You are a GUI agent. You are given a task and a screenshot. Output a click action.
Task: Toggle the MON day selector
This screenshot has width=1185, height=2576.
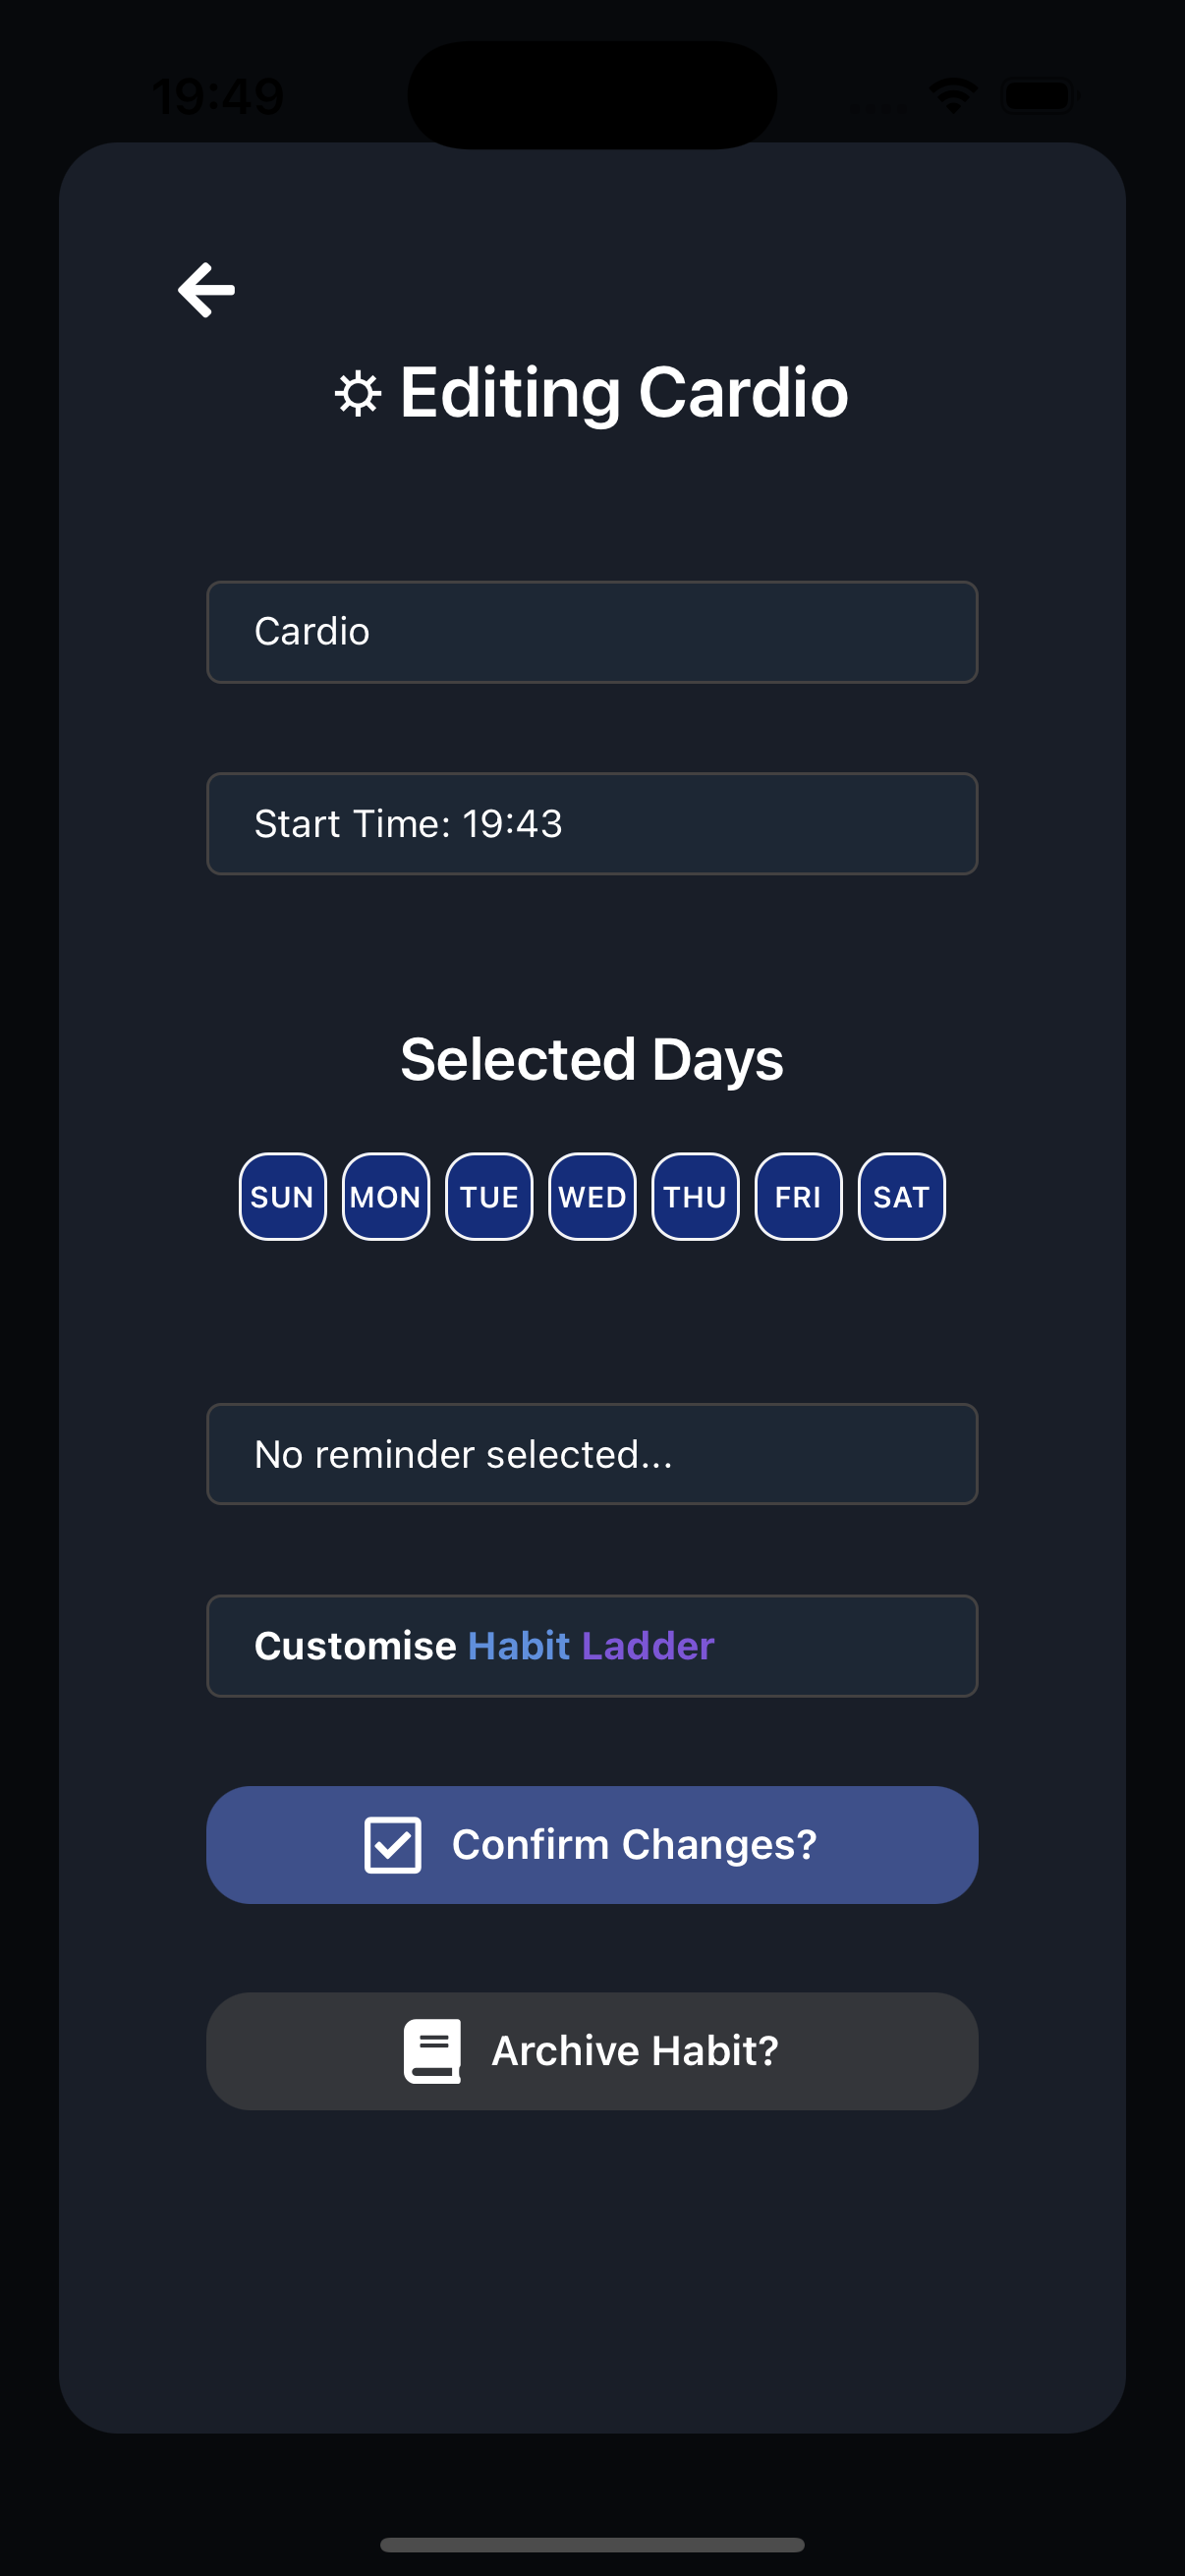385,1197
